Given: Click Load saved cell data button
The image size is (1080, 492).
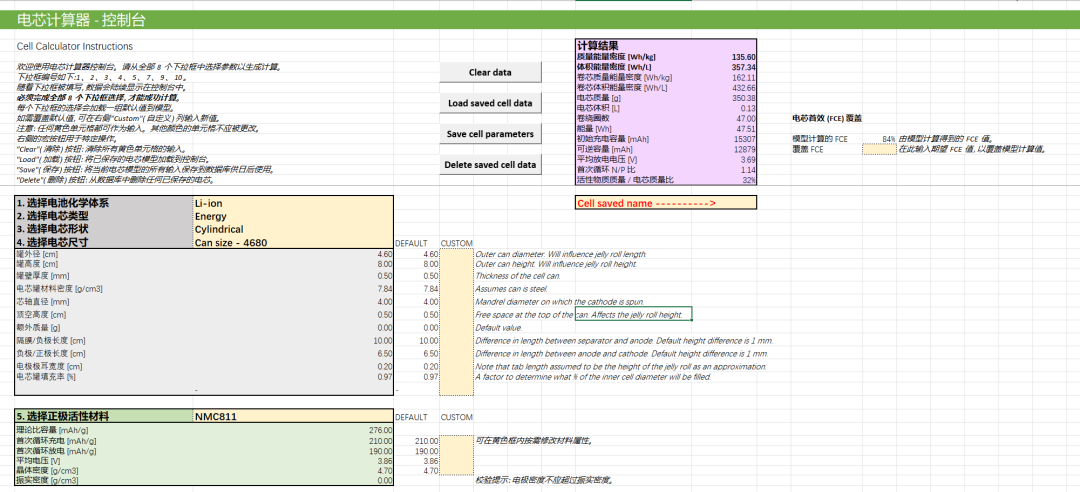Looking at the screenshot, I should 490,103.
